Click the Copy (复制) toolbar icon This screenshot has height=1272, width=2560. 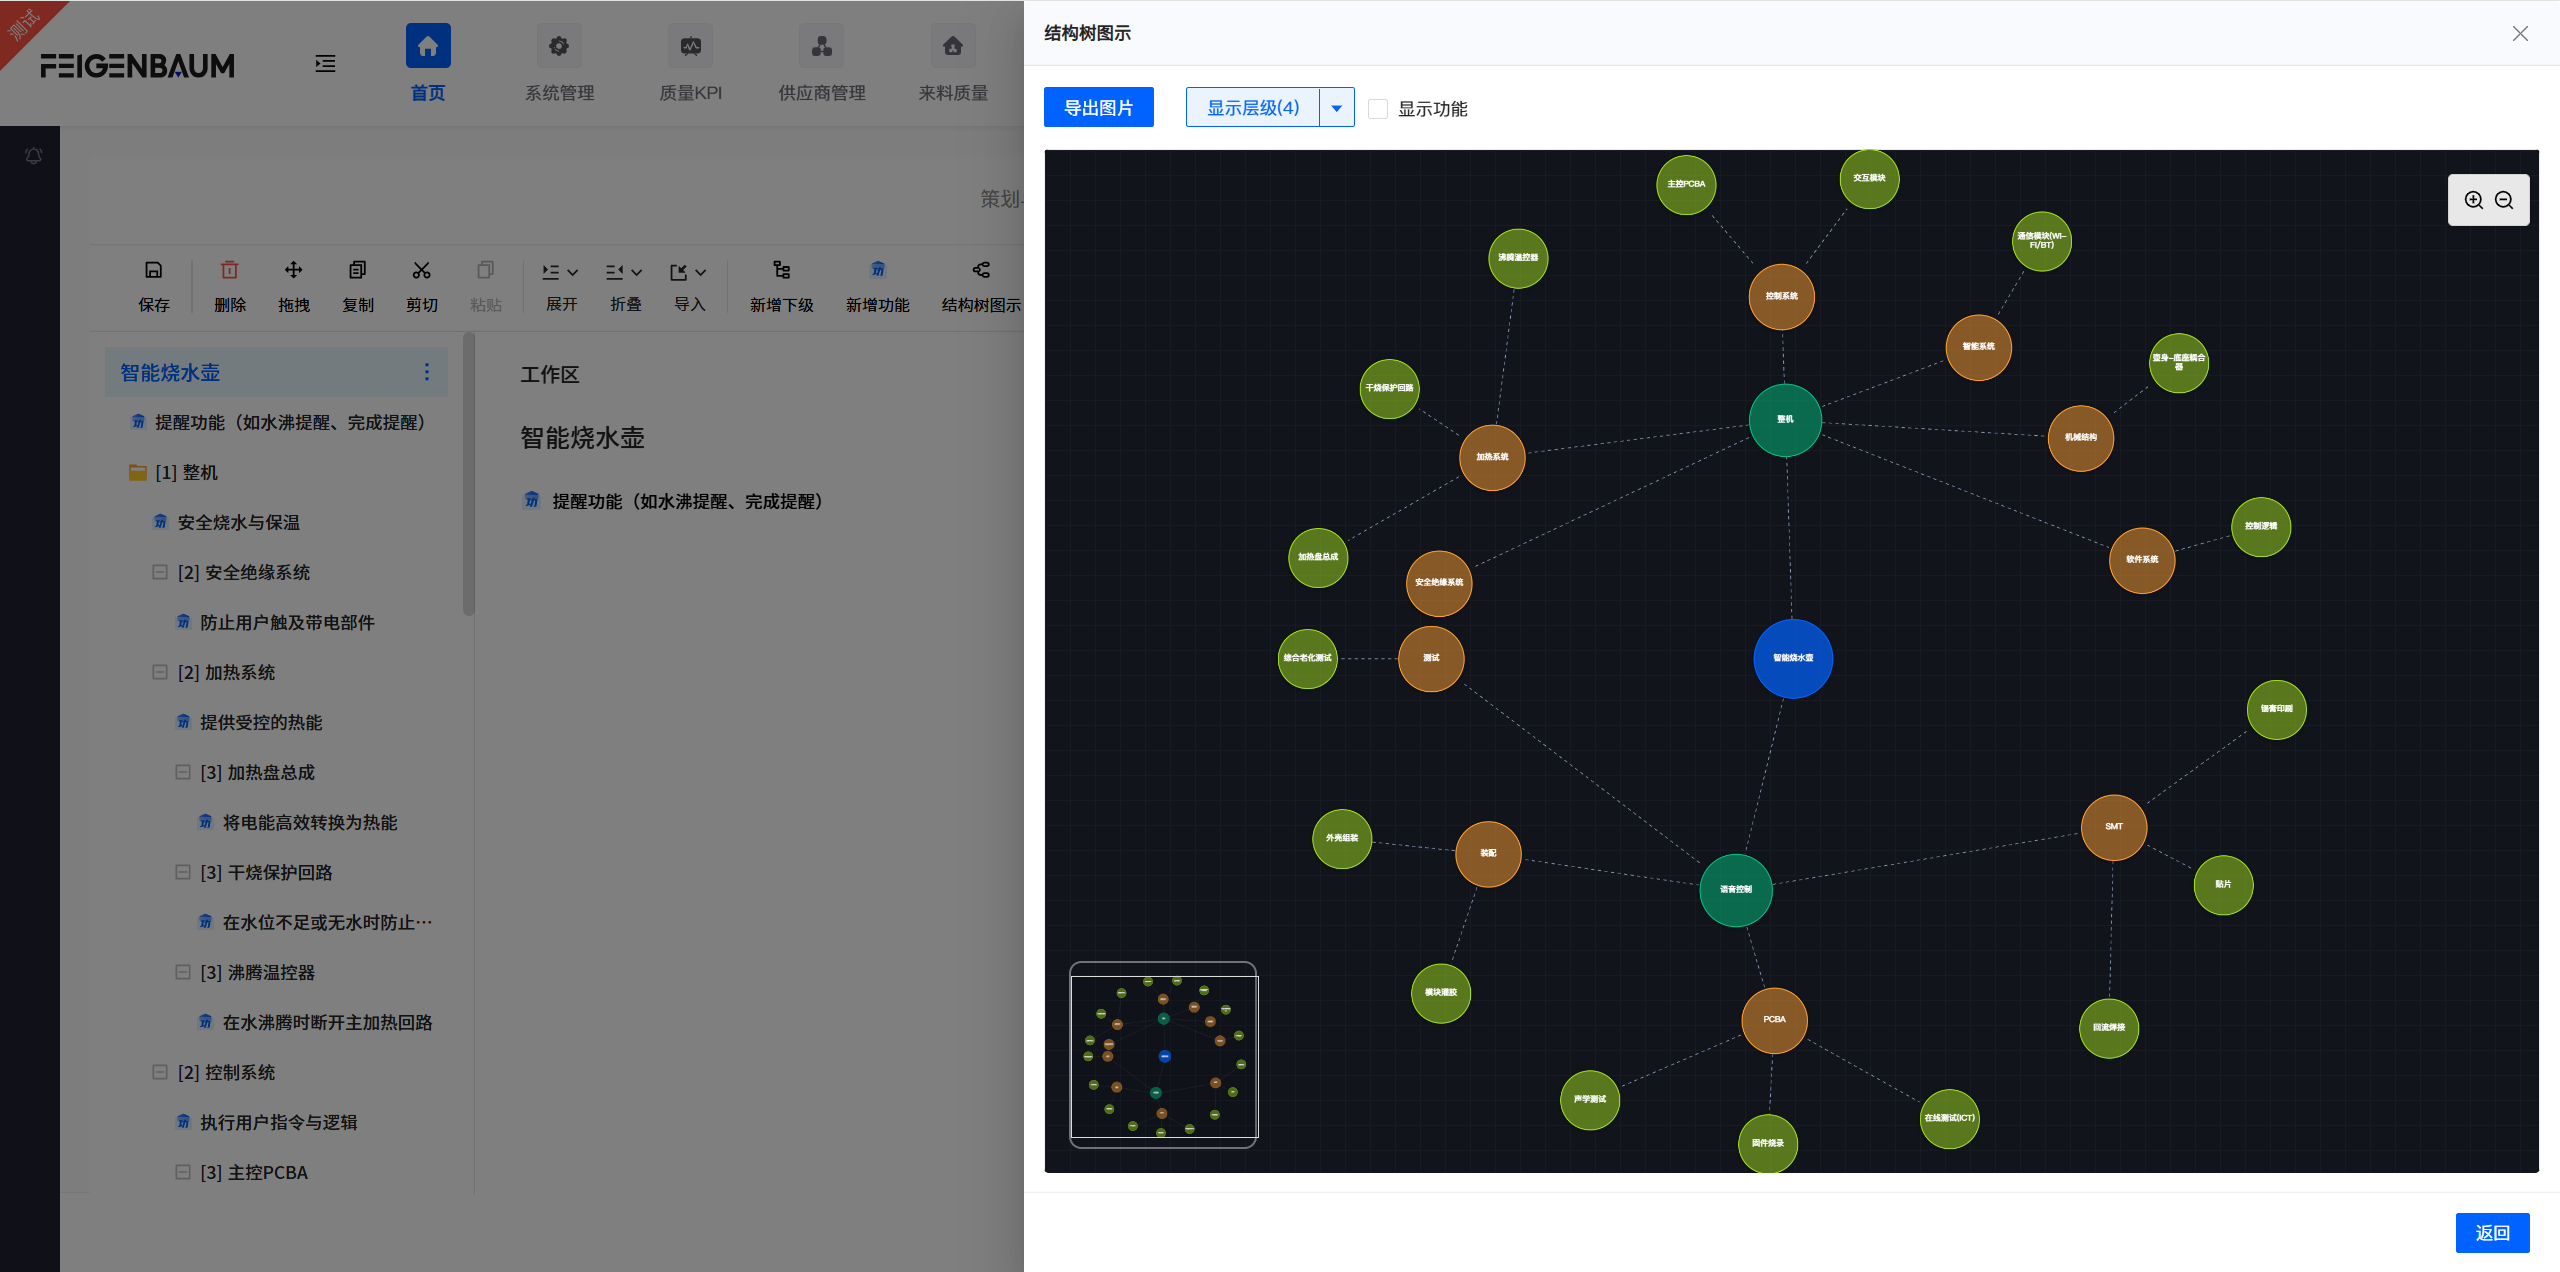click(x=357, y=271)
